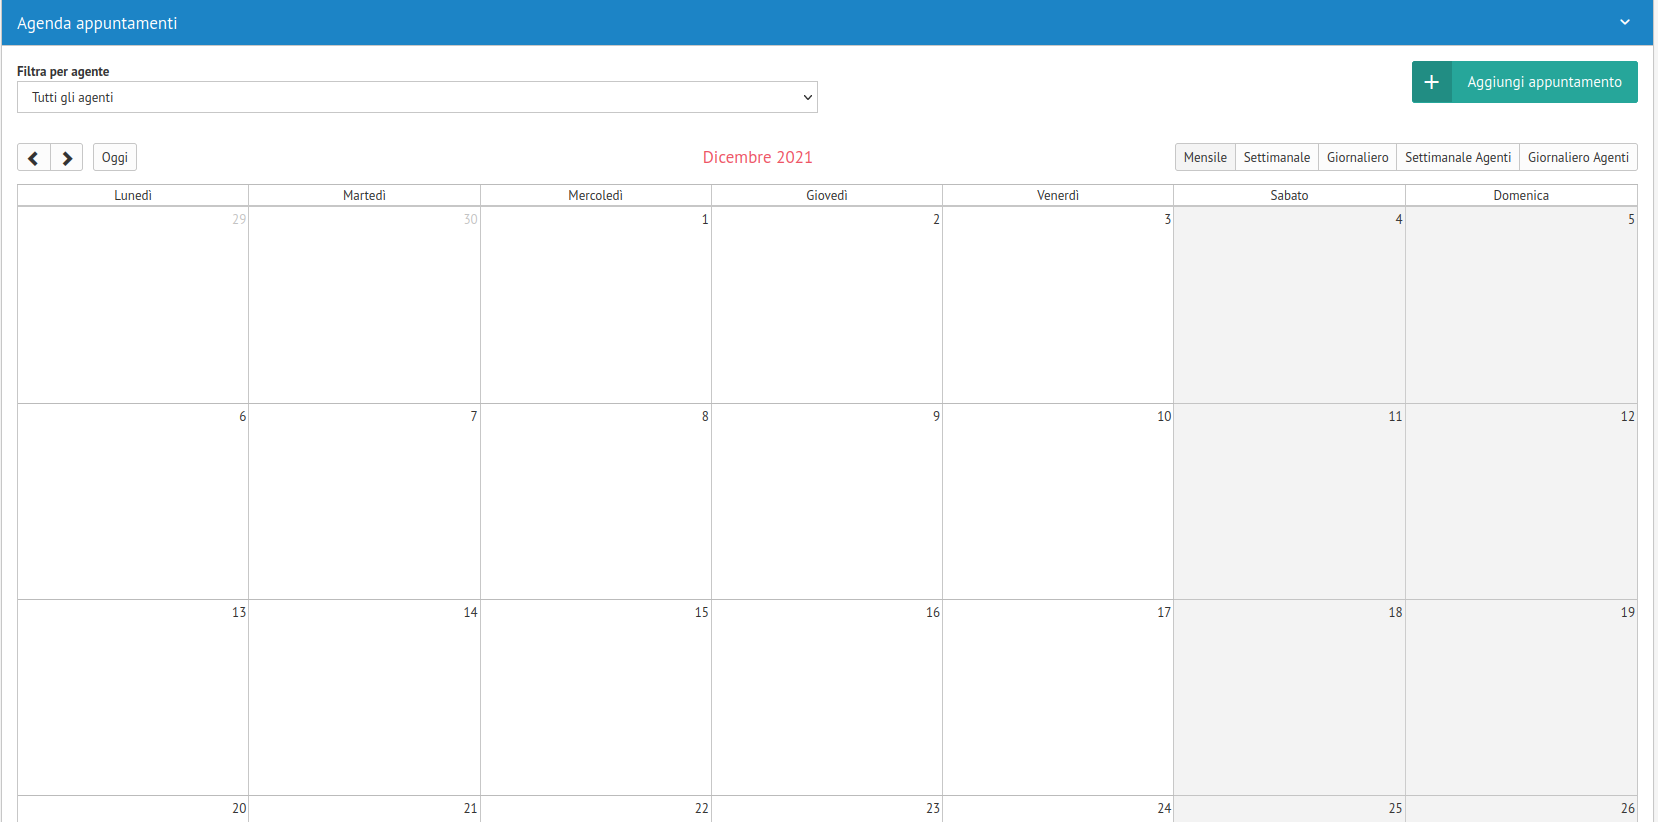Image resolution: width=1658 pixels, height=822 pixels.
Task: Select day 6 in the calendar
Action: pos(133,501)
